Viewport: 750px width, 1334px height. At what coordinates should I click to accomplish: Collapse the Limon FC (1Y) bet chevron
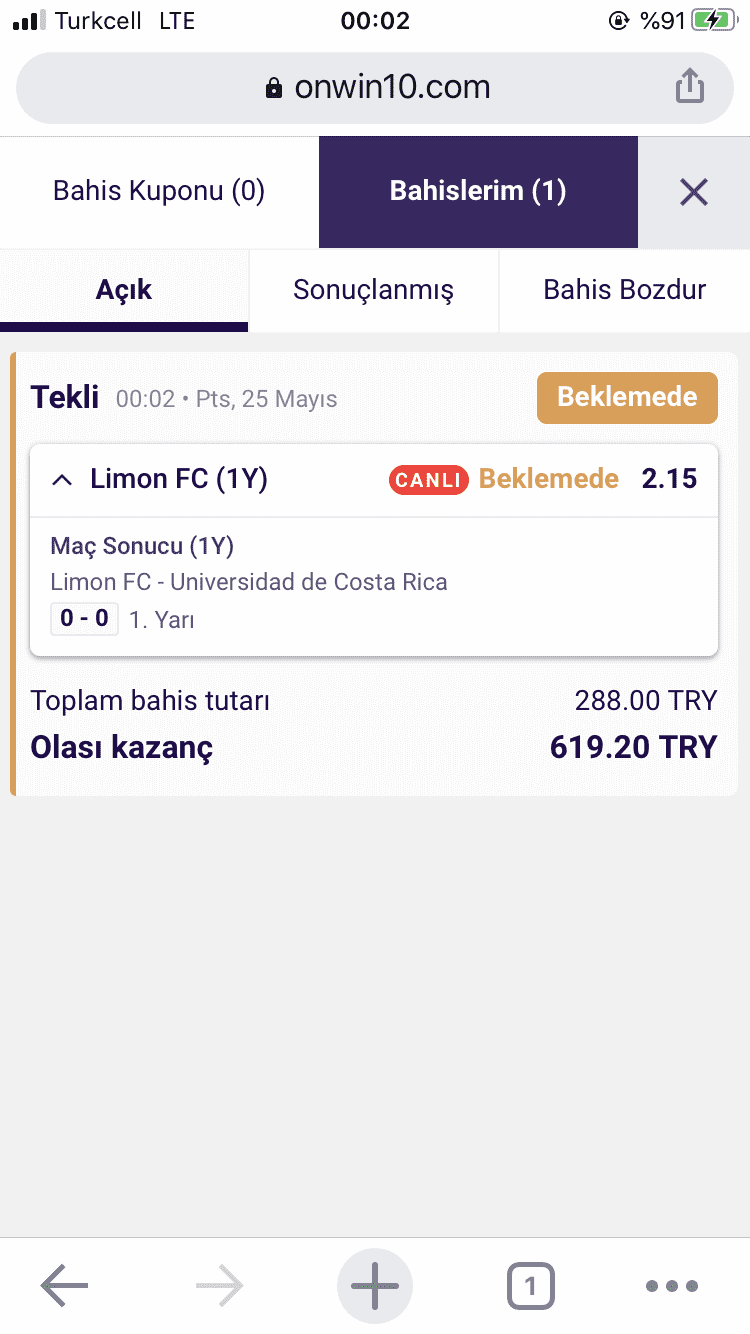pos(62,480)
